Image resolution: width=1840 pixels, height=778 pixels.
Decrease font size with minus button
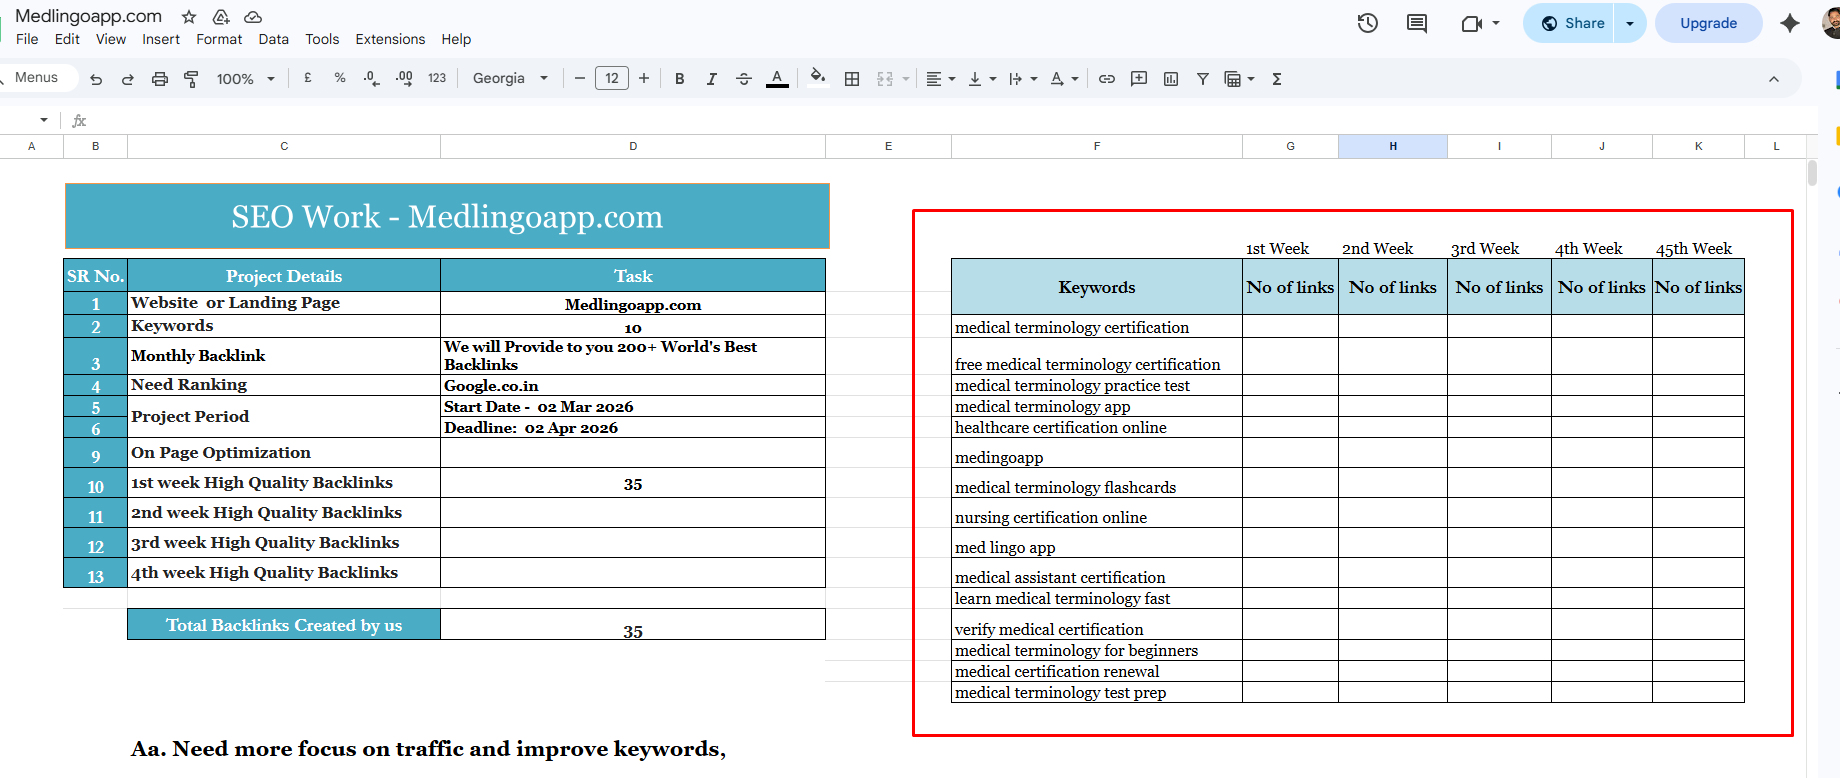point(580,78)
